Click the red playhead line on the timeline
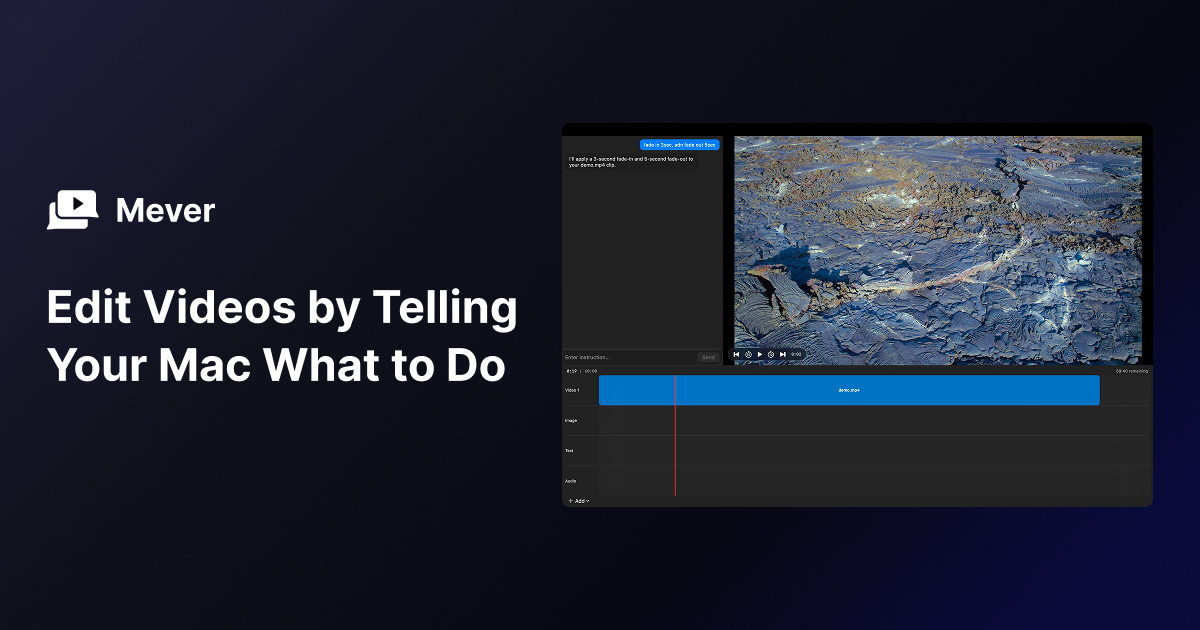 (x=675, y=435)
